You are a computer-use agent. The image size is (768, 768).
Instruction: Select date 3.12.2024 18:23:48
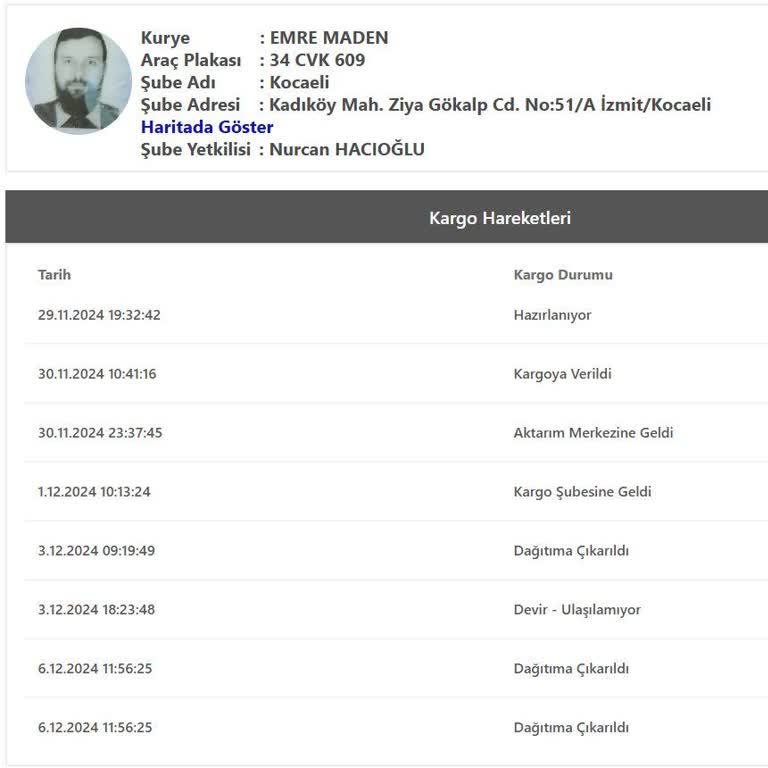96,609
